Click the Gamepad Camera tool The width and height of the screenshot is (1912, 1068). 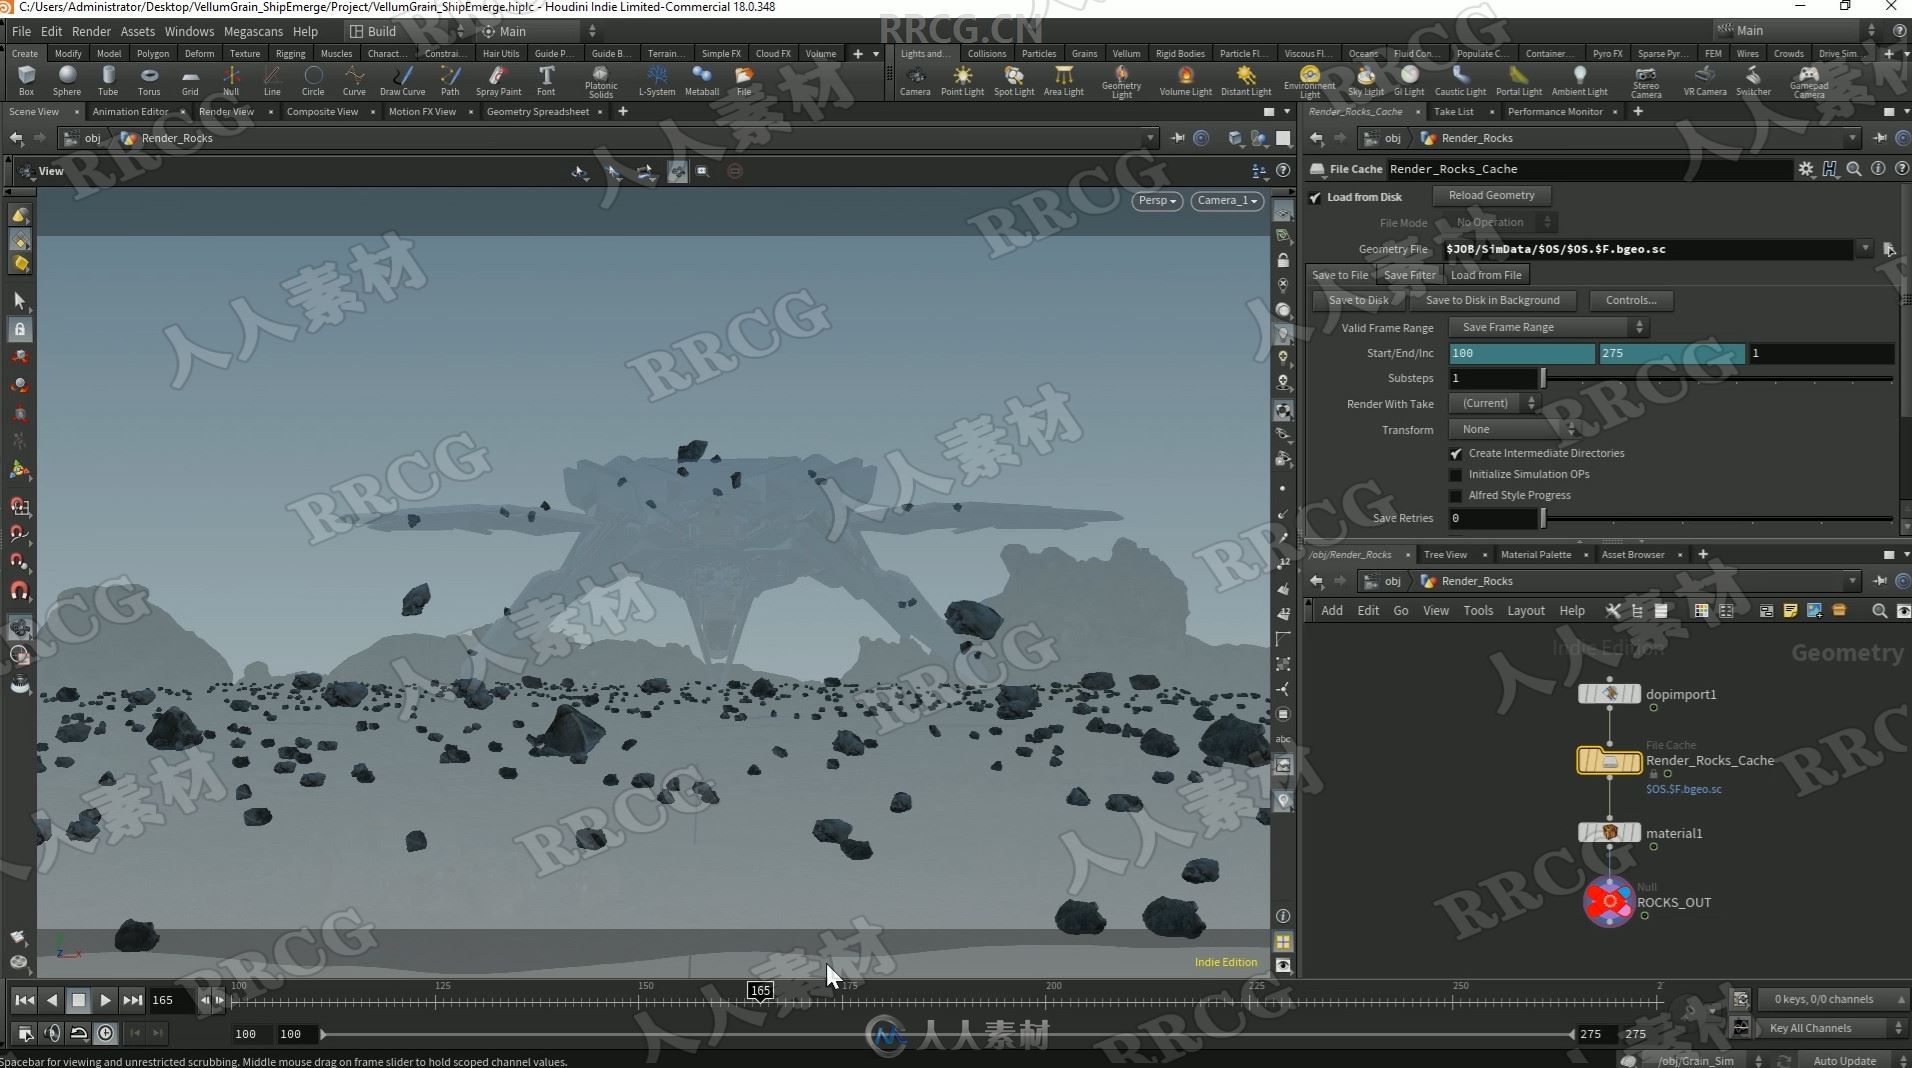click(1809, 81)
